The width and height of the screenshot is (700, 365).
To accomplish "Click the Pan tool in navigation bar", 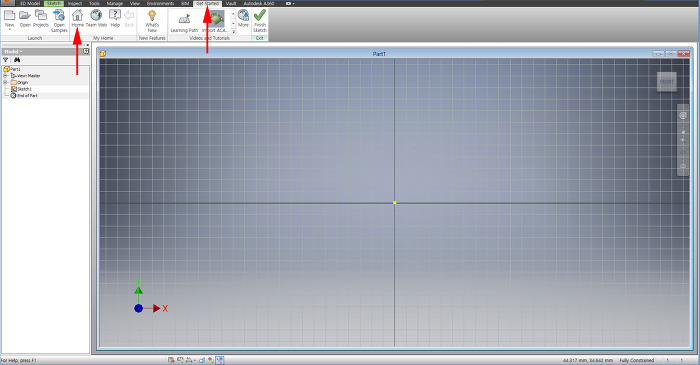I will click(x=683, y=132).
